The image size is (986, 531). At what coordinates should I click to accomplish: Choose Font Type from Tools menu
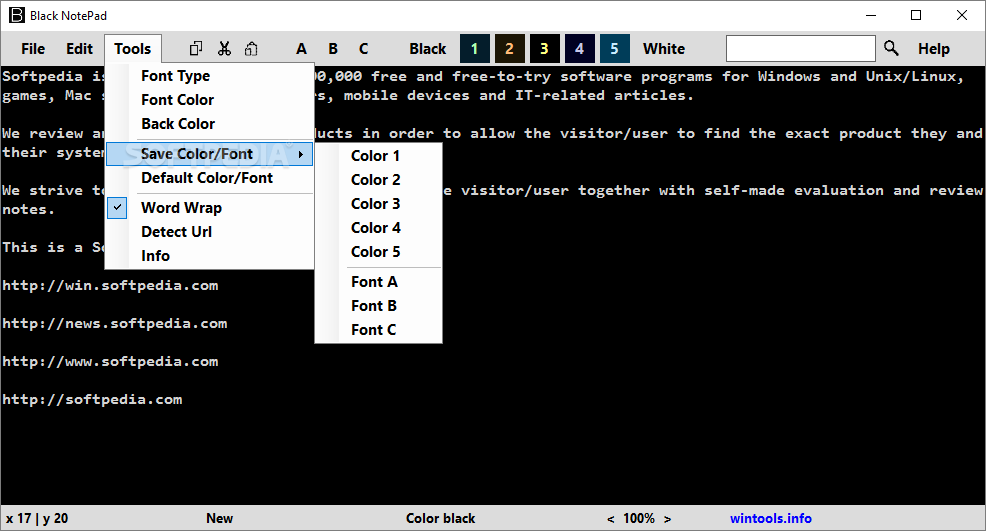tap(209, 76)
